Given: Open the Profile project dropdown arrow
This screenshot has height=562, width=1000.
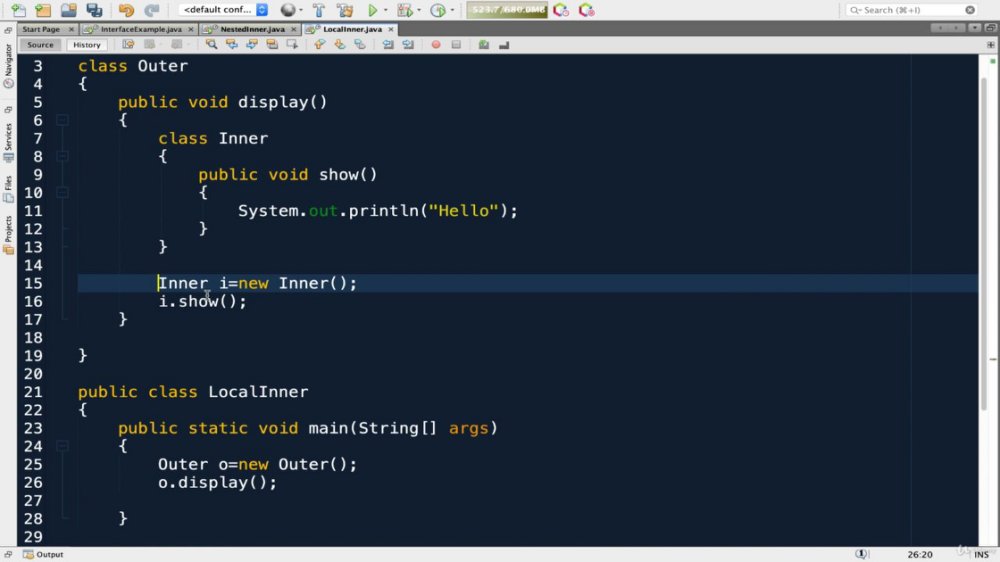Looking at the screenshot, I should click(452, 10).
